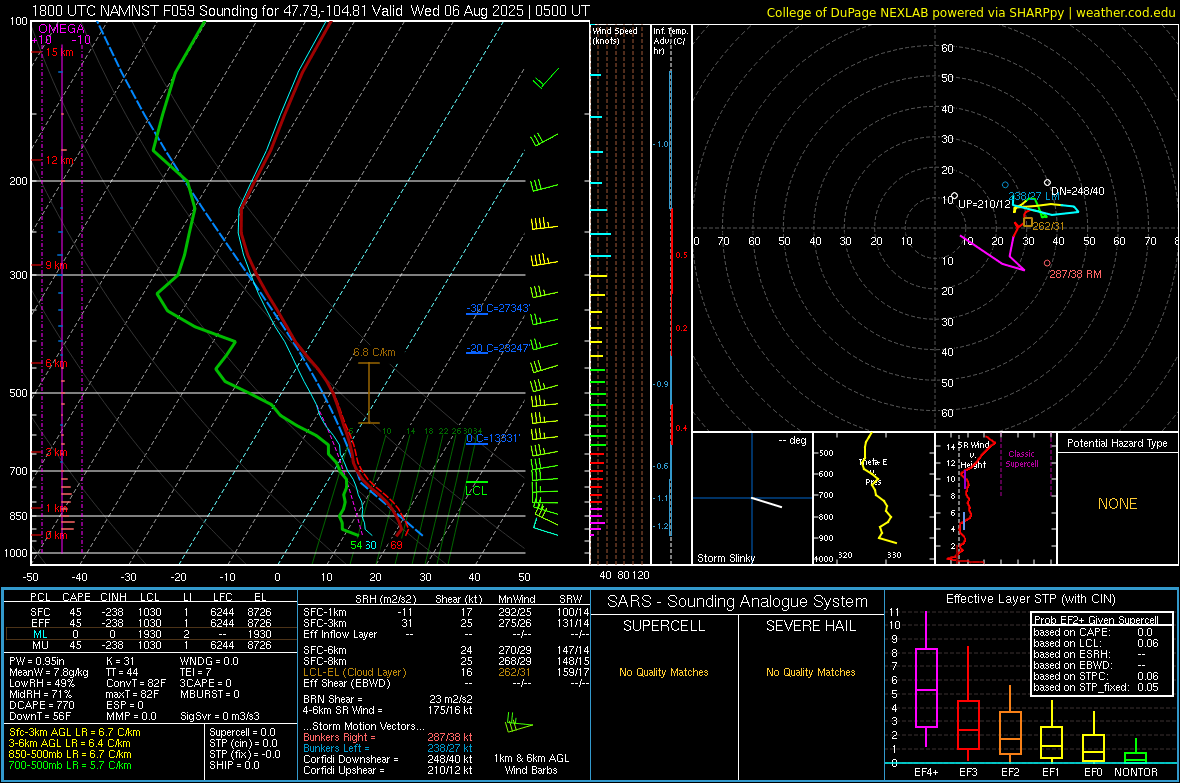This screenshot has height=783, width=1180.
Task: Click the K = 31 index value
Action: tap(120, 661)
